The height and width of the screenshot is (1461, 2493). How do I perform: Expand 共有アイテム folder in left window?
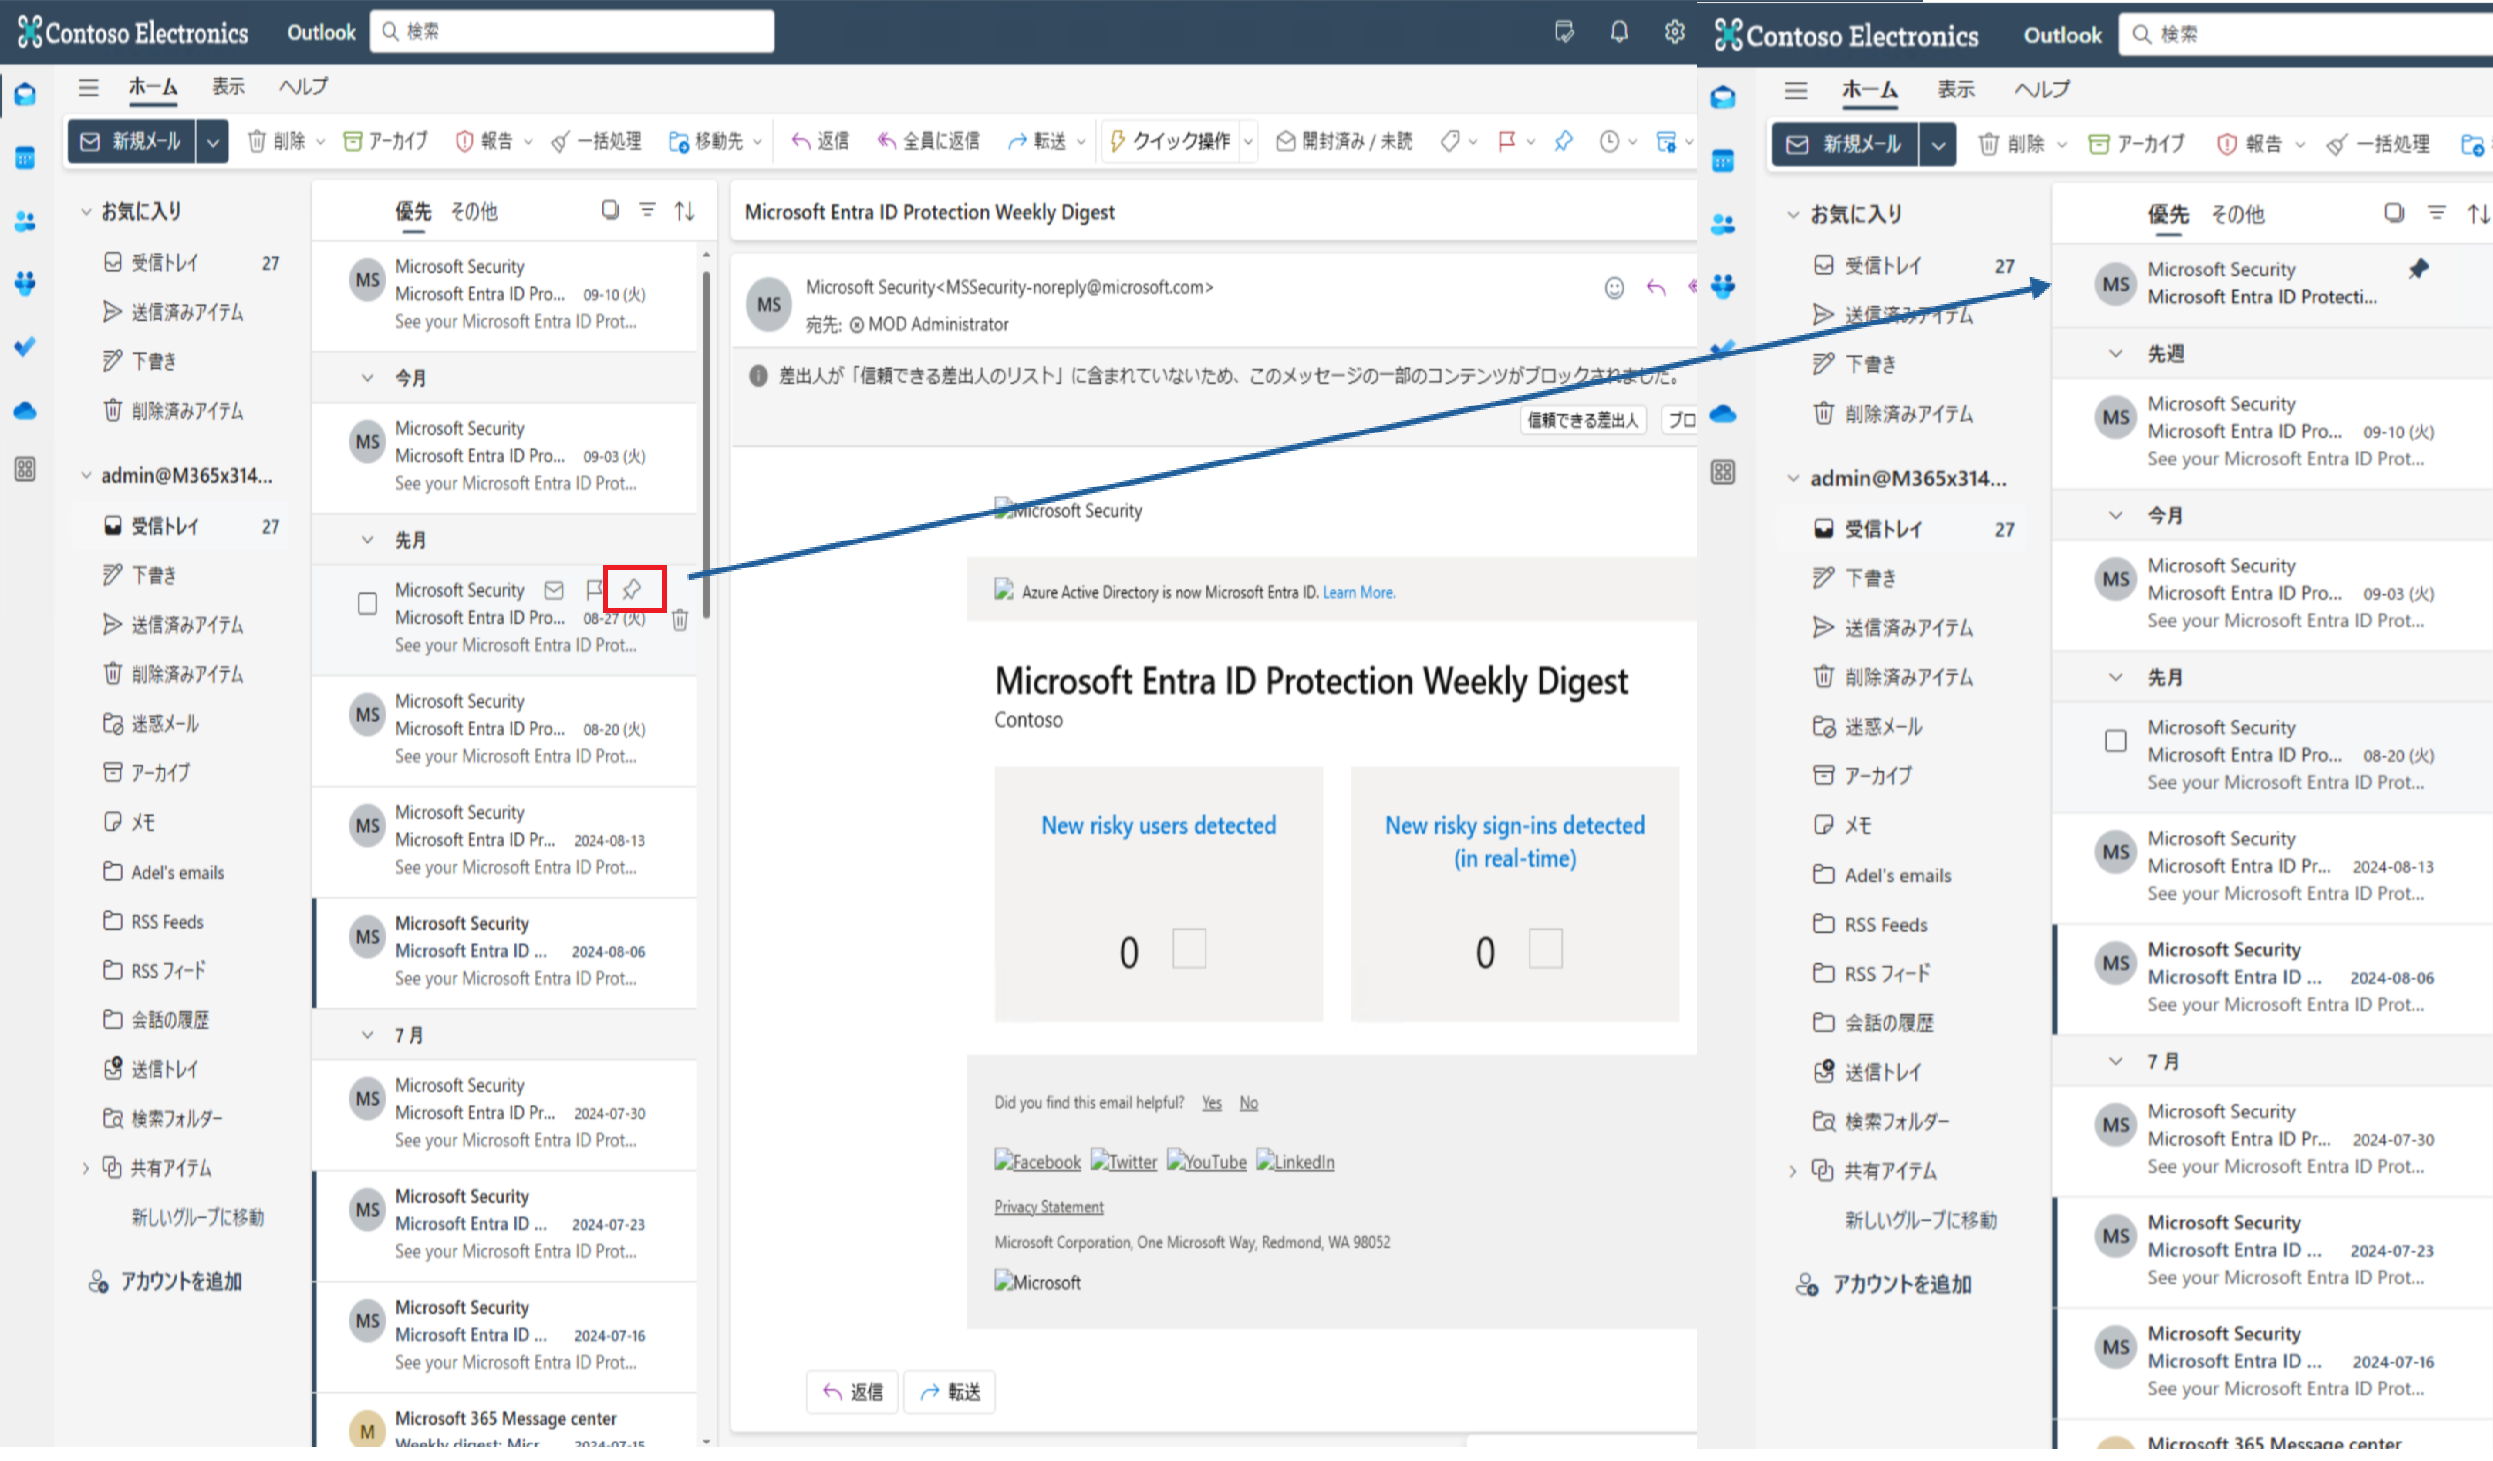(x=86, y=1168)
